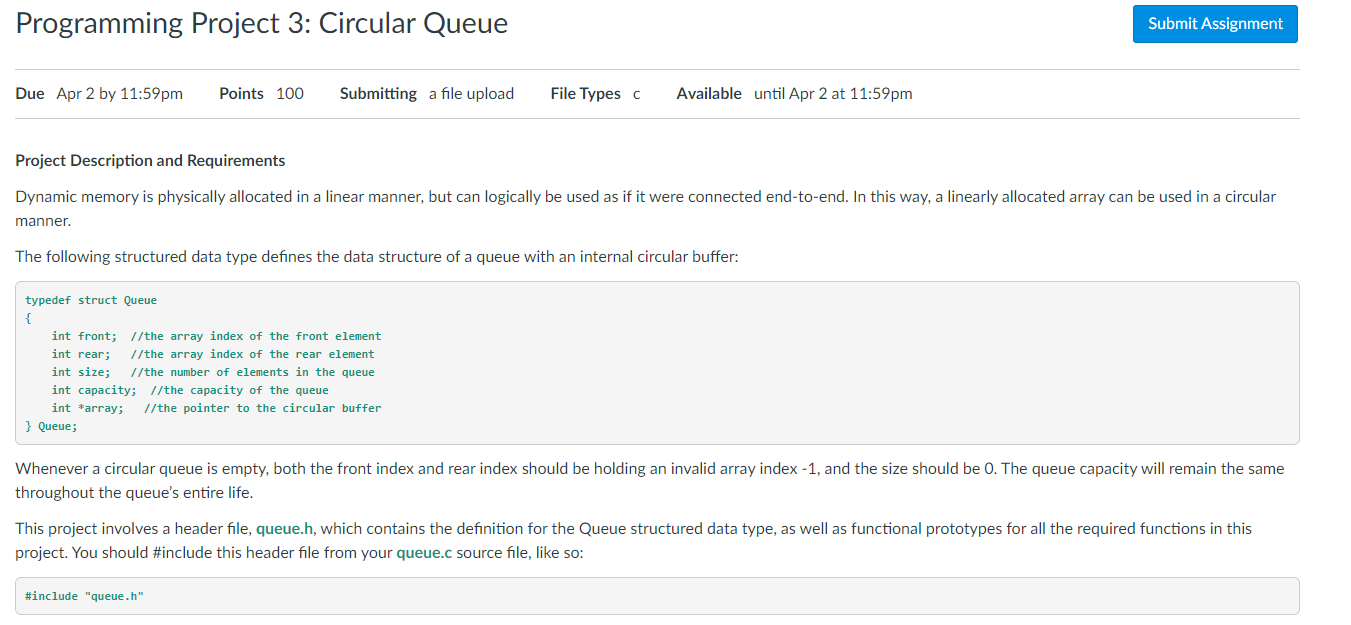This screenshot has width=1351, height=625.
Task: Open the queue.c source file link
Action: (x=424, y=553)
